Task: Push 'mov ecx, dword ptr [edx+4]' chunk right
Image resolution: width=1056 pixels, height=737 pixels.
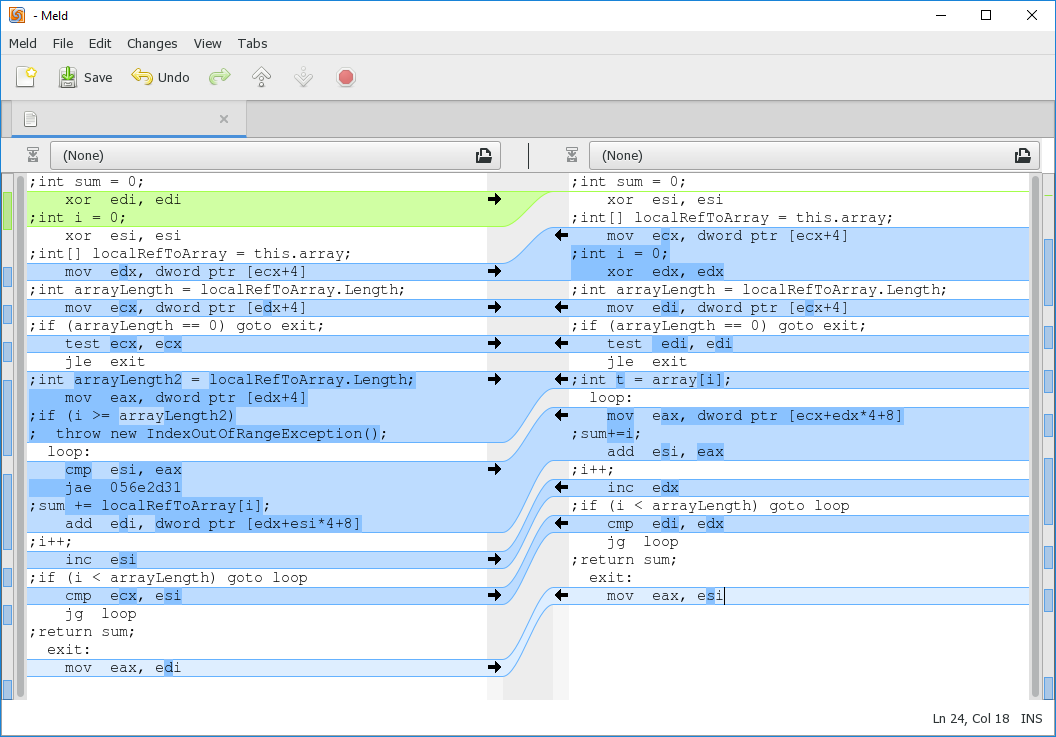Action: [x=494, y=307]
